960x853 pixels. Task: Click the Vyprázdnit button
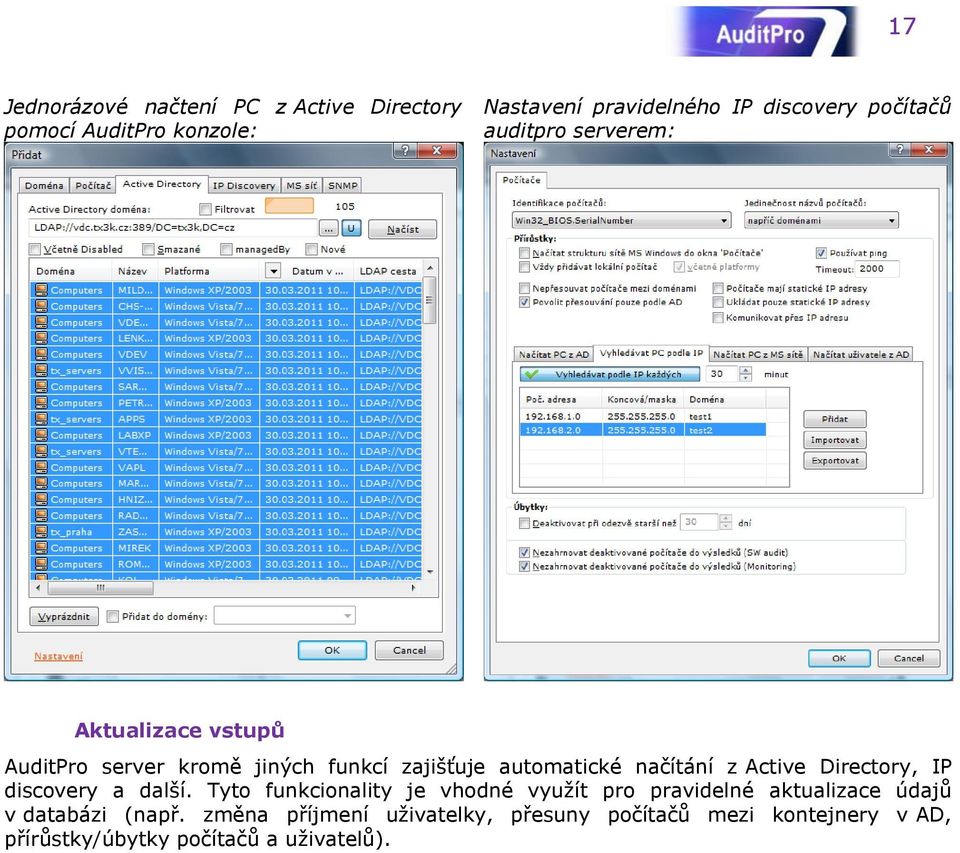(64, 617)
